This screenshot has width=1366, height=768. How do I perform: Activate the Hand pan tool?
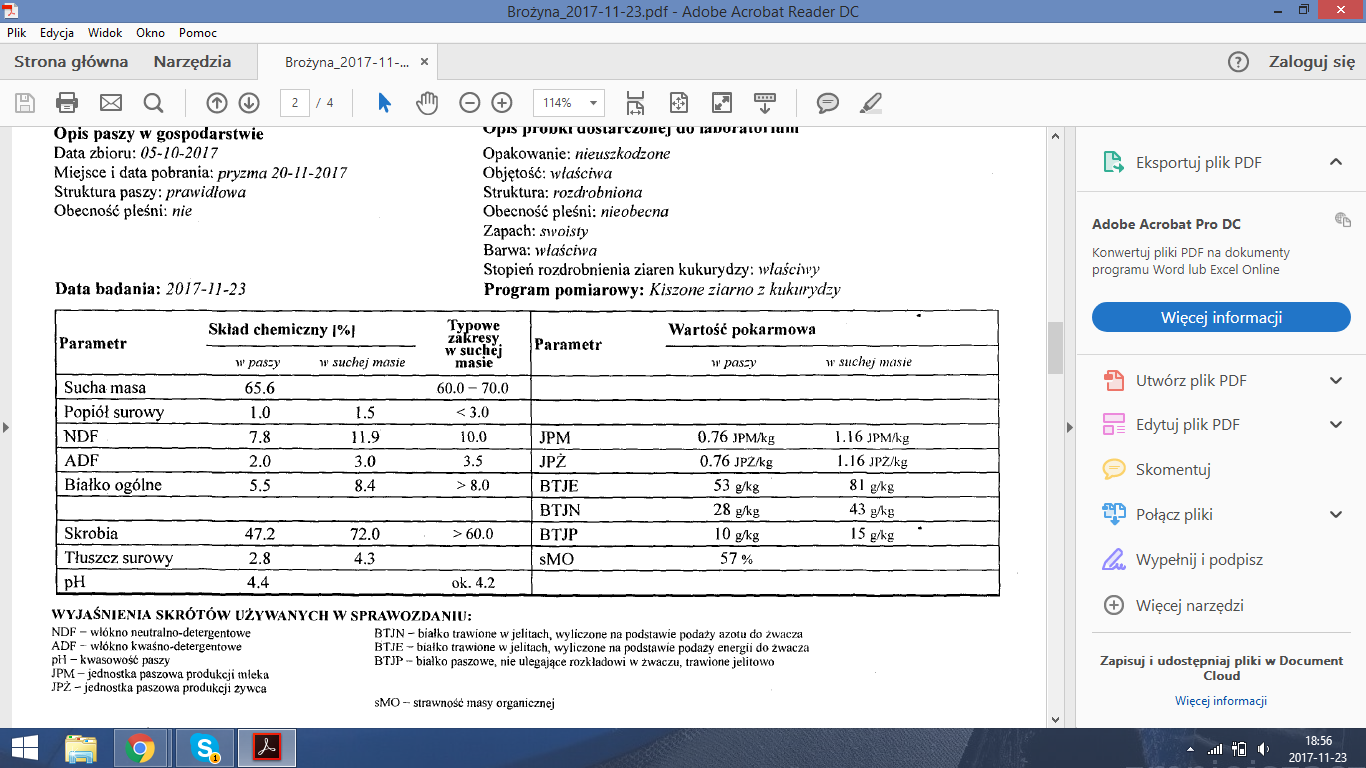point(428,103)
